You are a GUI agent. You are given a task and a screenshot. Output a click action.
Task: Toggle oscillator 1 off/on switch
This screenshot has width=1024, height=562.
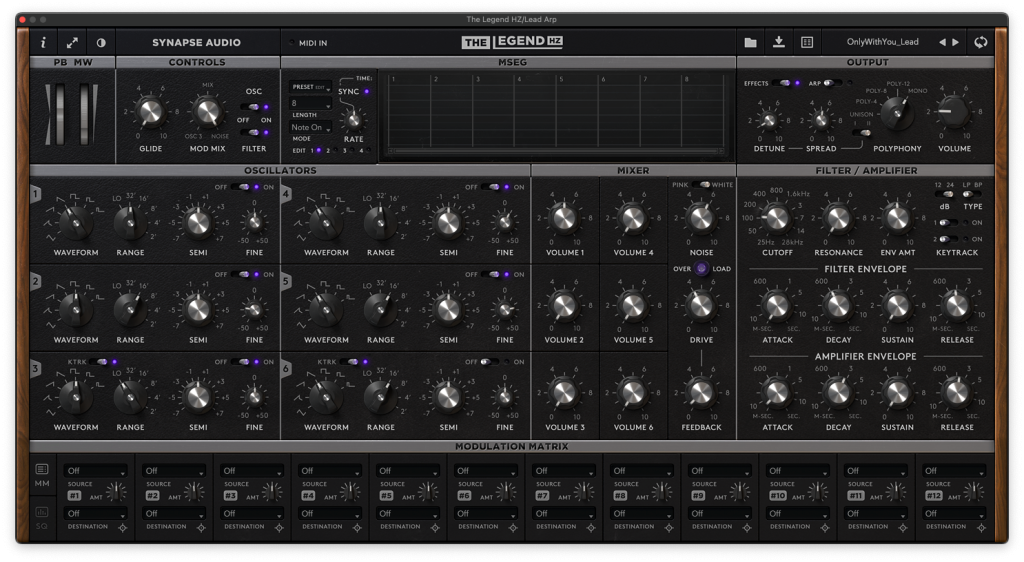tap(242, 187)
